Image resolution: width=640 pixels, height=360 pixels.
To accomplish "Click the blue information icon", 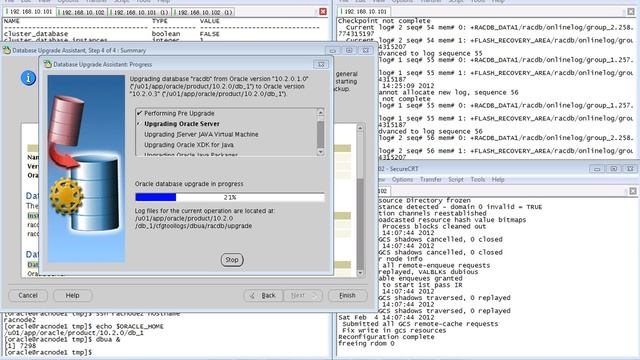I will [x=28, y=78].
